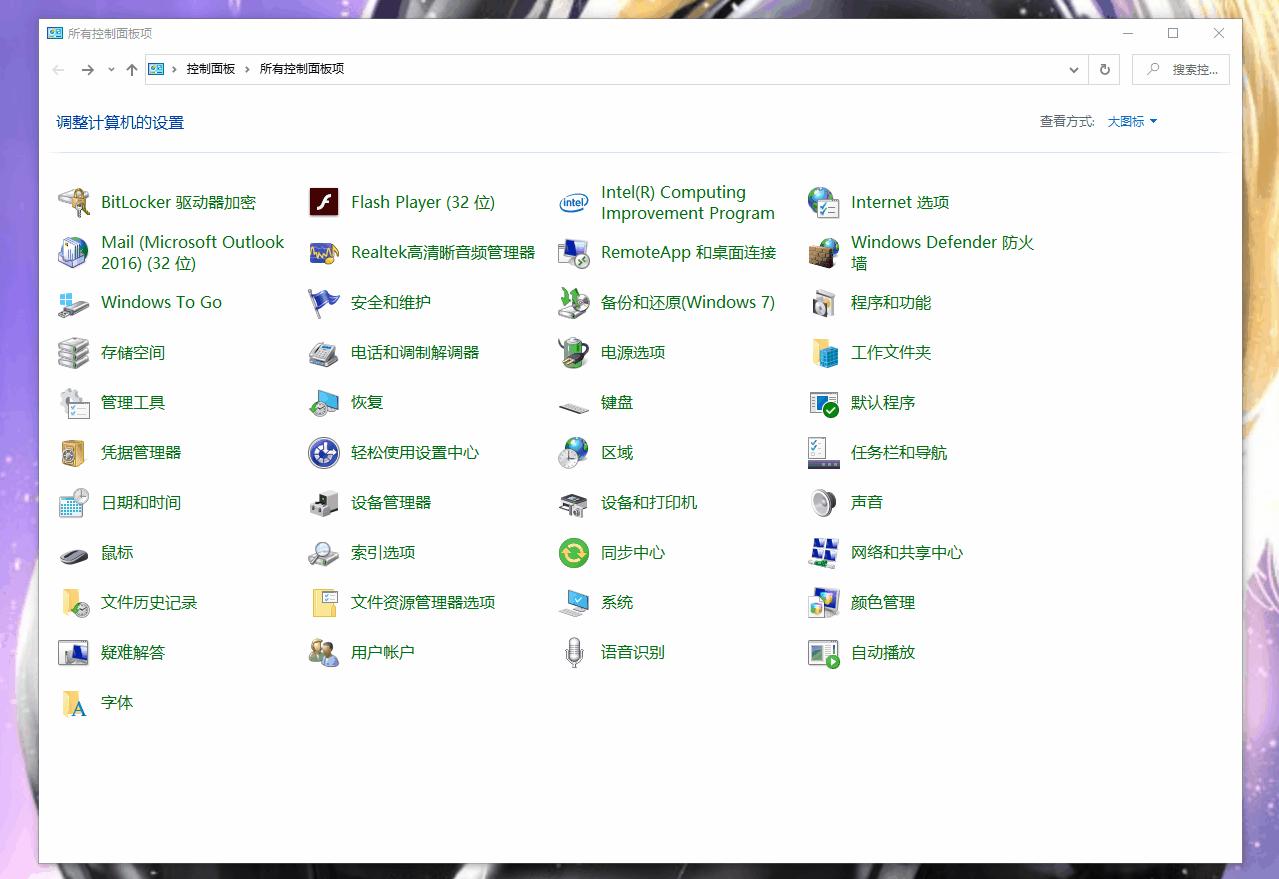The height and width of the screenshot is (879, 1279).
Task: Open the 大图标 view mode dropdown
Action: point(1132,122)
